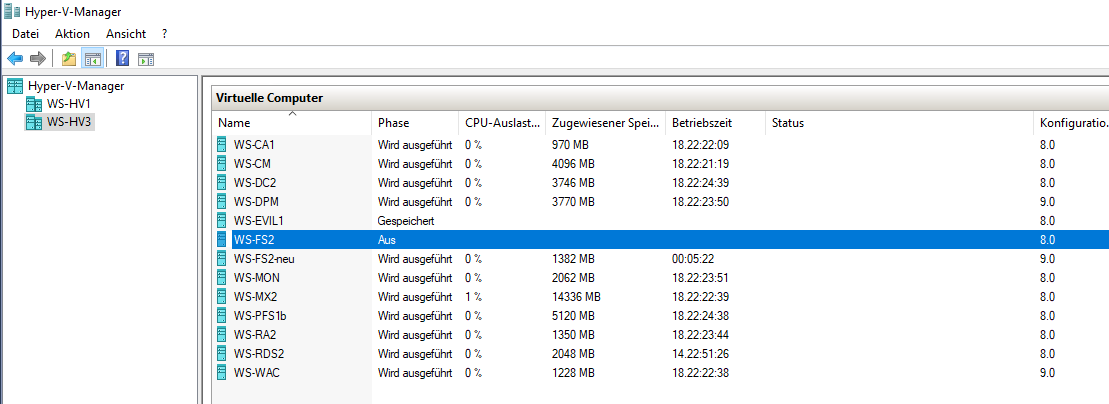Click the WS-HV3 server icon in tree

34,123
